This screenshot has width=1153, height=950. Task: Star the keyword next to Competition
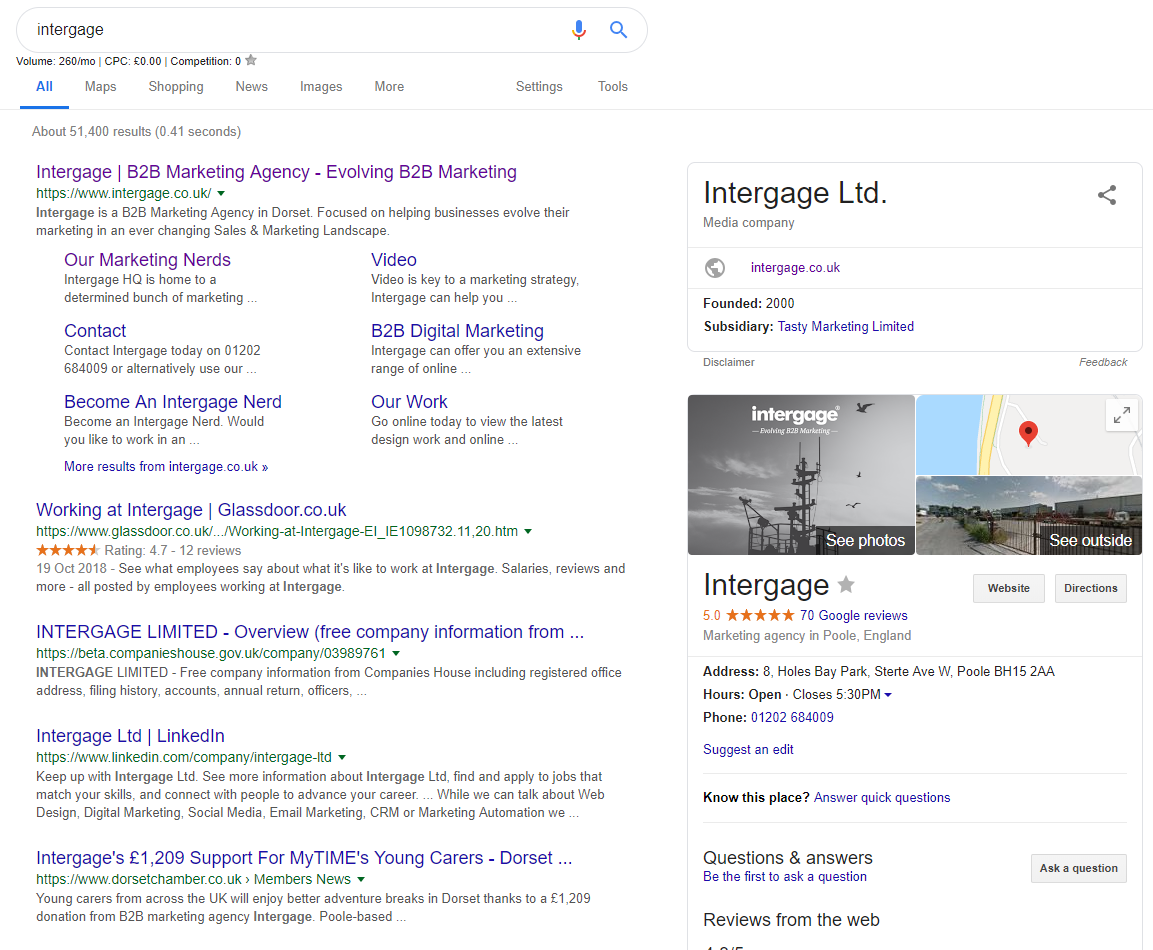[x=251, y=60]
